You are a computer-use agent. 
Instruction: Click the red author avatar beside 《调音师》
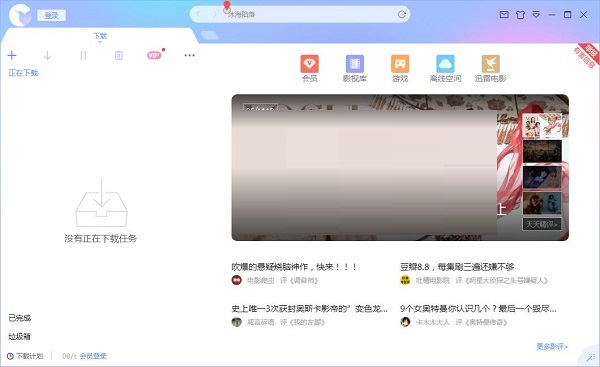(236, 280)
